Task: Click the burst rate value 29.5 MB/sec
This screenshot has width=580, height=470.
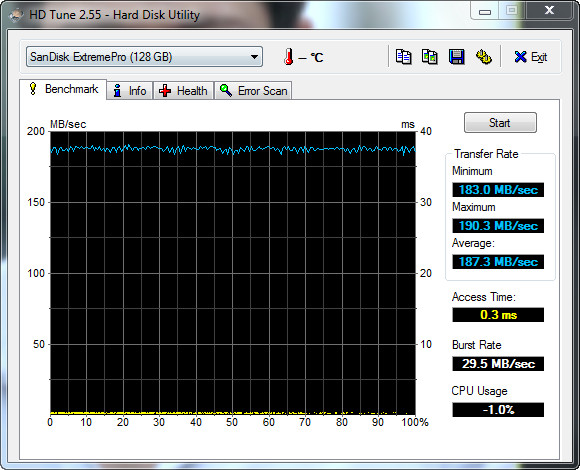Action: click(x=498, y=364)
